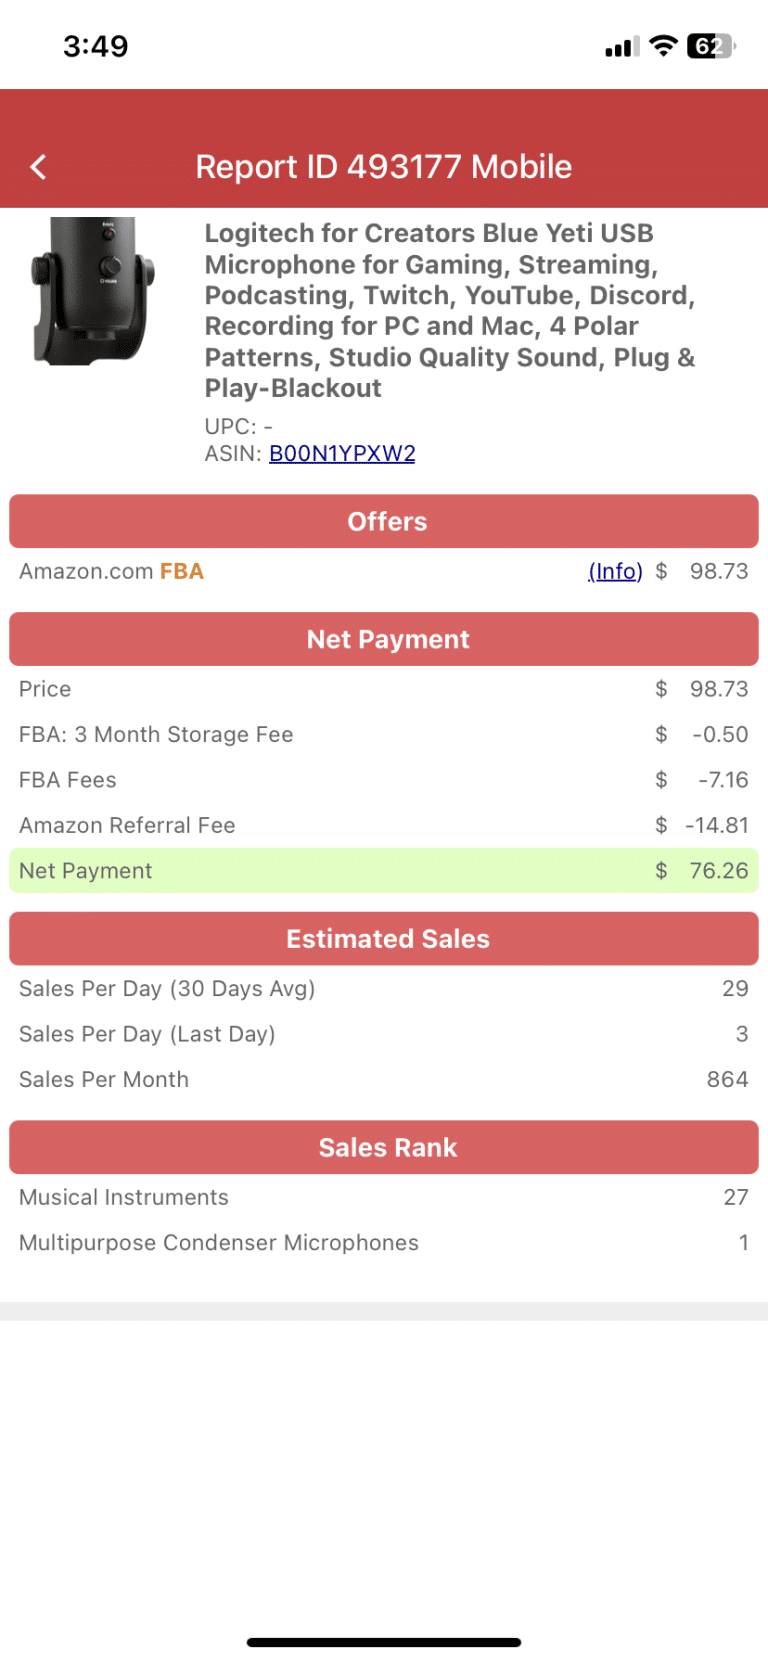Tap the battery indicator icon

[712, 46]
